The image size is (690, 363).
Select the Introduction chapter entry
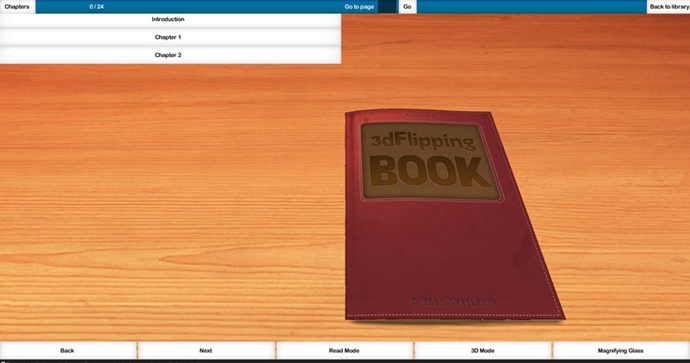tap(170, 19)
